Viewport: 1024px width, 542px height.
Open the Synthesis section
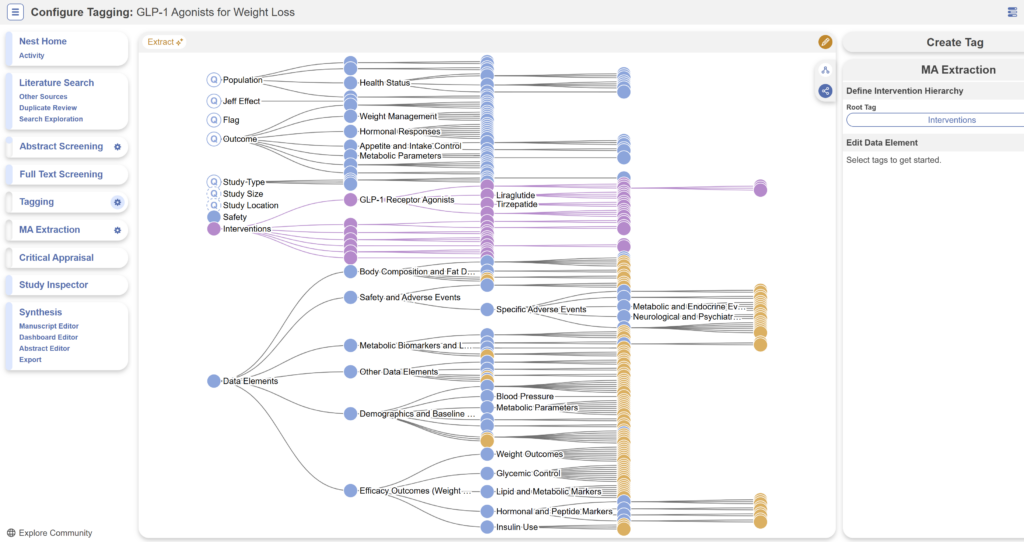(40, 312)
